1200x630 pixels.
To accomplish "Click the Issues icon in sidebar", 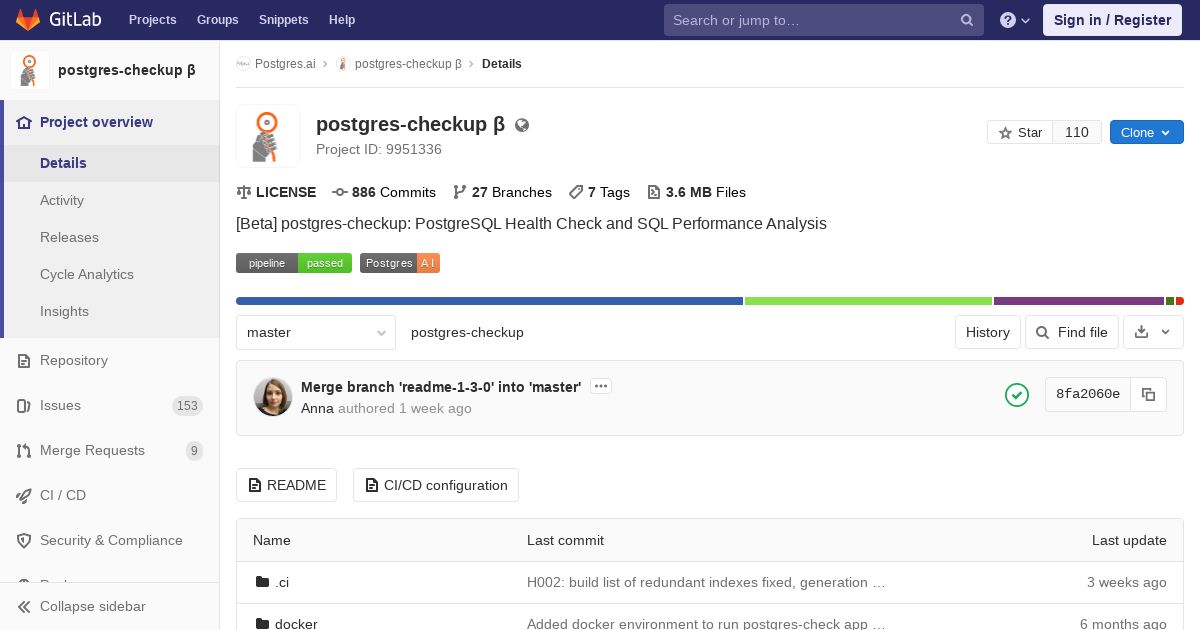I will 24,406.
